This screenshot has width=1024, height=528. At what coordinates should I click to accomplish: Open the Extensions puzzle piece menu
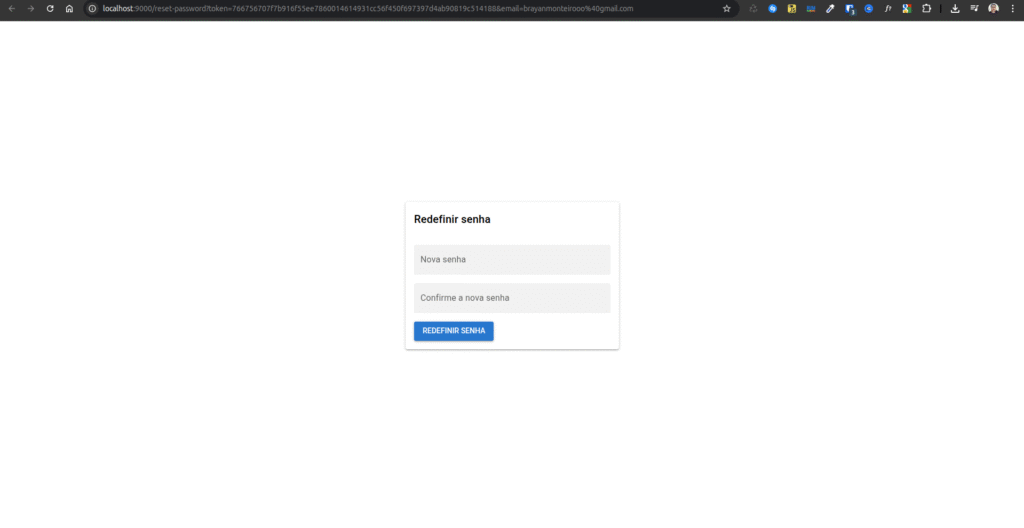(926, 8)
